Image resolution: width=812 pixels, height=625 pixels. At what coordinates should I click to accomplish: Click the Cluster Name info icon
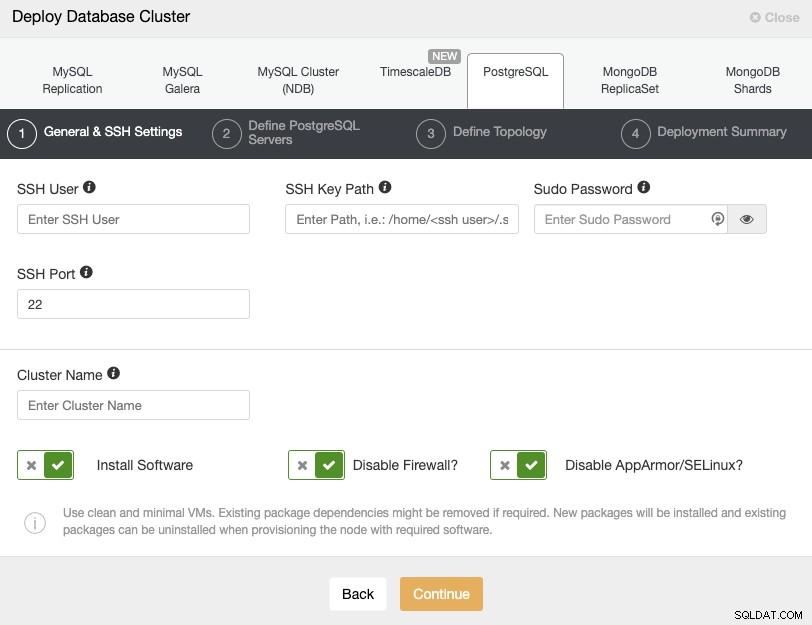pyautogui.click(x=113, y=373)
